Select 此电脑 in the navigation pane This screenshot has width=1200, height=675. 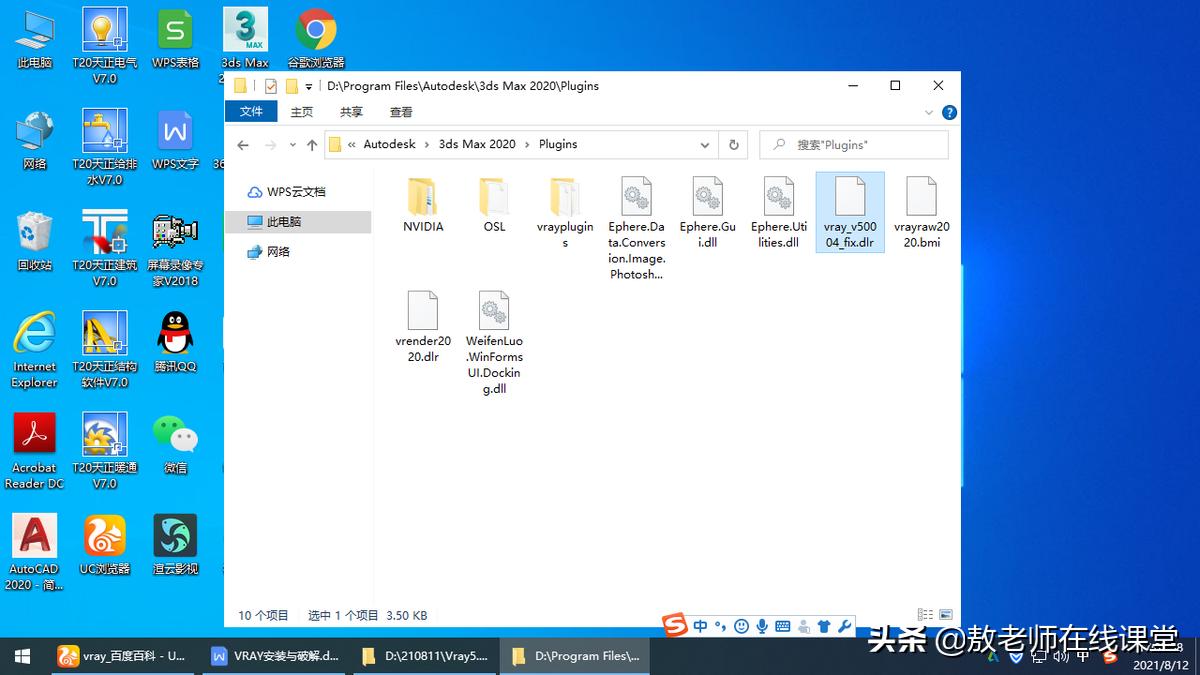tap(284, 222)
